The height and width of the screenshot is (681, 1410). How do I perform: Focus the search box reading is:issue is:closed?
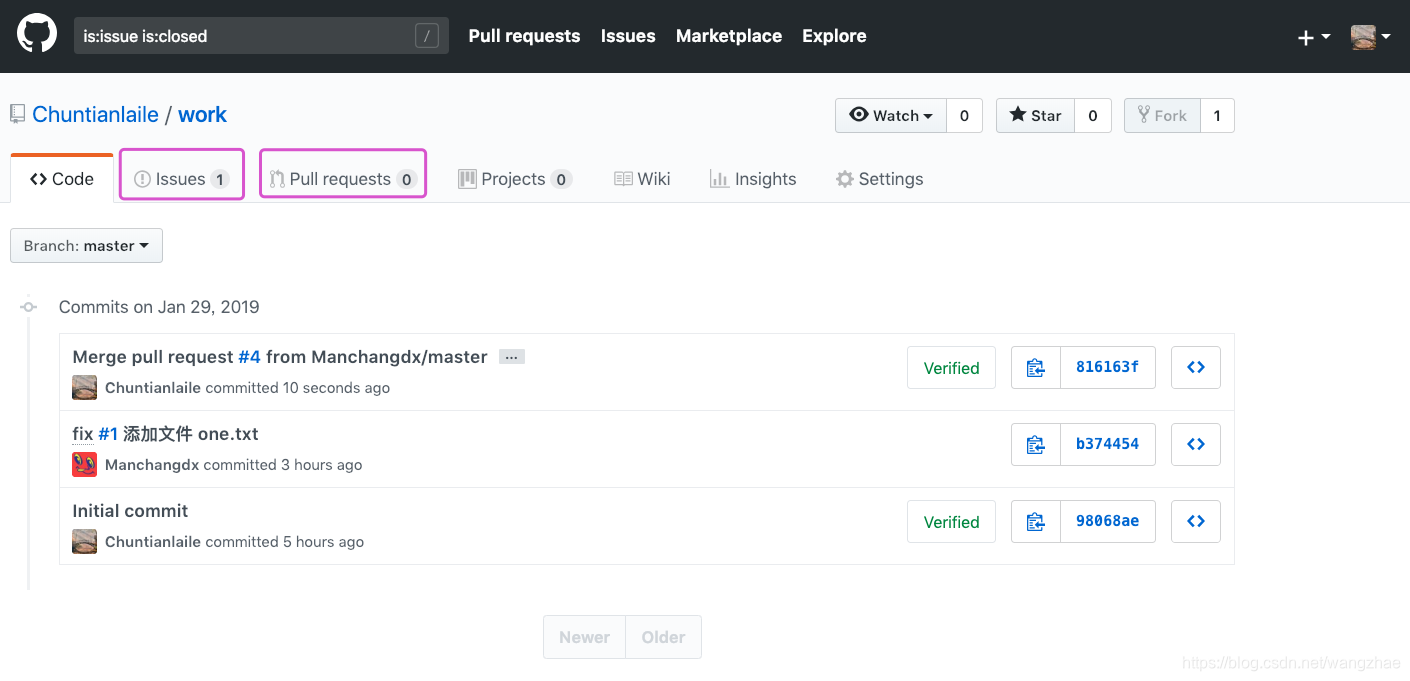tap(261, 36)
